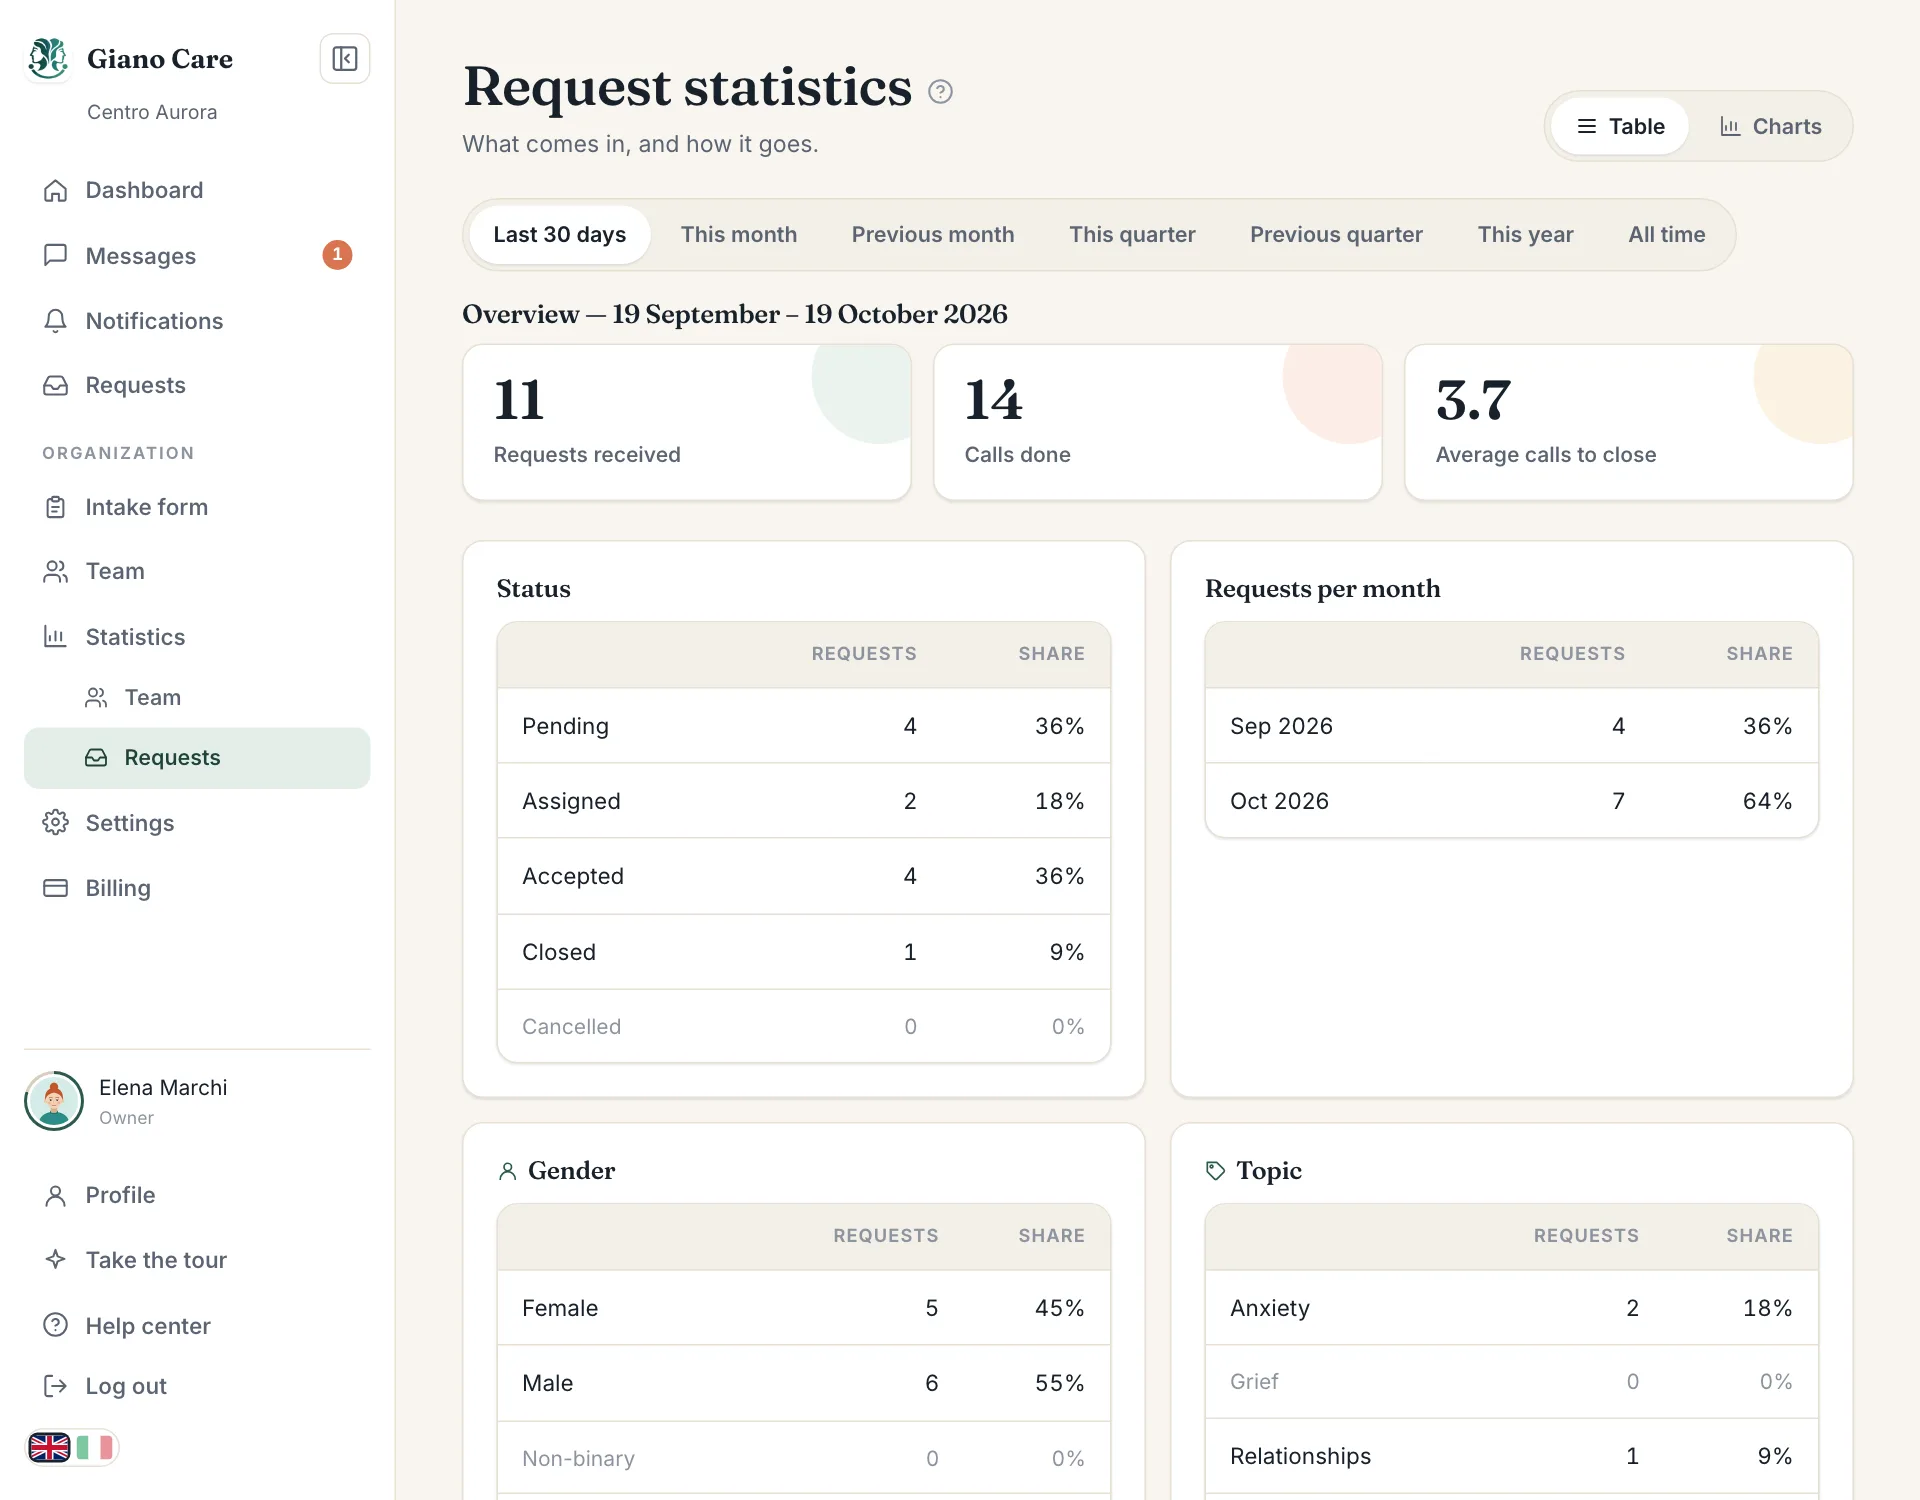Viewport: 1920px width, 1500px height.
Task: Open the organization Team page
Action: pyautogui.click(x=197, y=571)
